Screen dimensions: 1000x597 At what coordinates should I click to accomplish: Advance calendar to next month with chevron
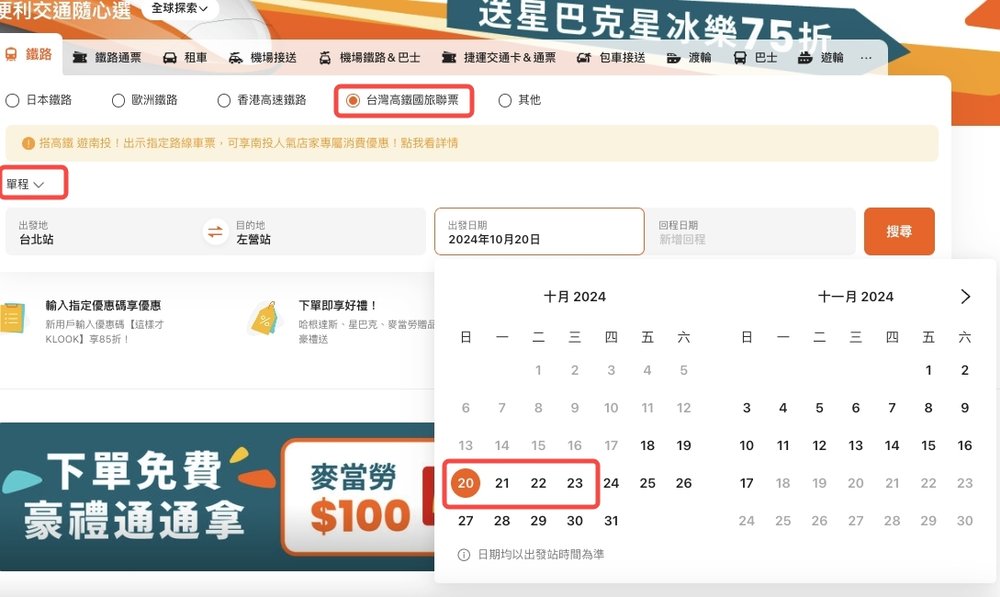point(965,296)
